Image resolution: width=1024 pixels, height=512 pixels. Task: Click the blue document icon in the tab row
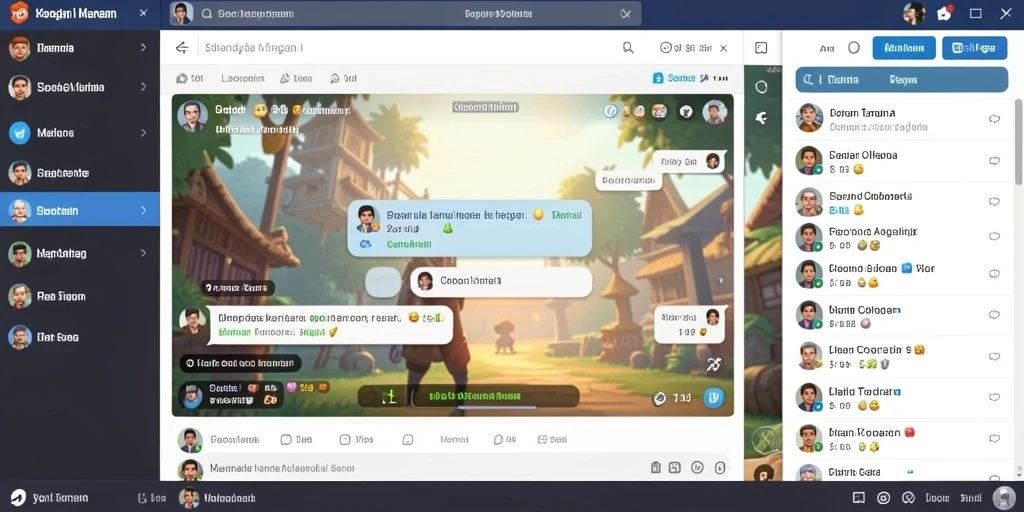[x=658, y=78]
